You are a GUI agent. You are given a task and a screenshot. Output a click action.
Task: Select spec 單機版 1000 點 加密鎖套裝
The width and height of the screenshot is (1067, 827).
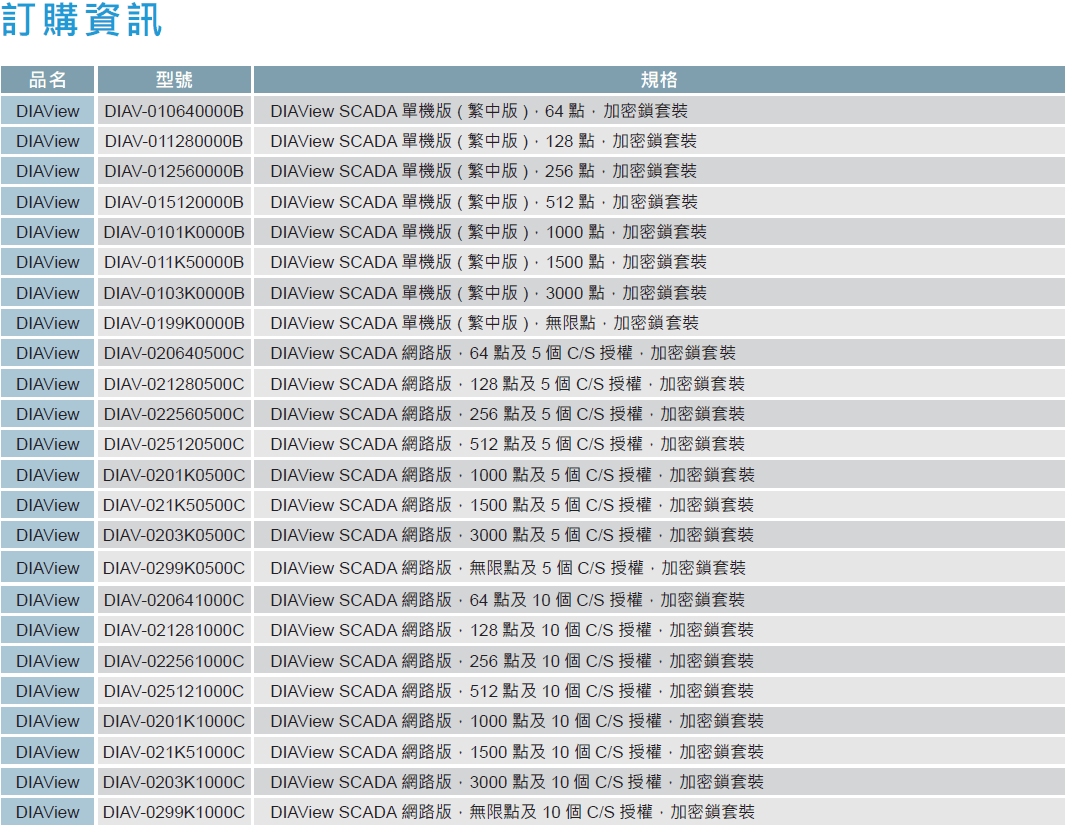click(489, 232)
